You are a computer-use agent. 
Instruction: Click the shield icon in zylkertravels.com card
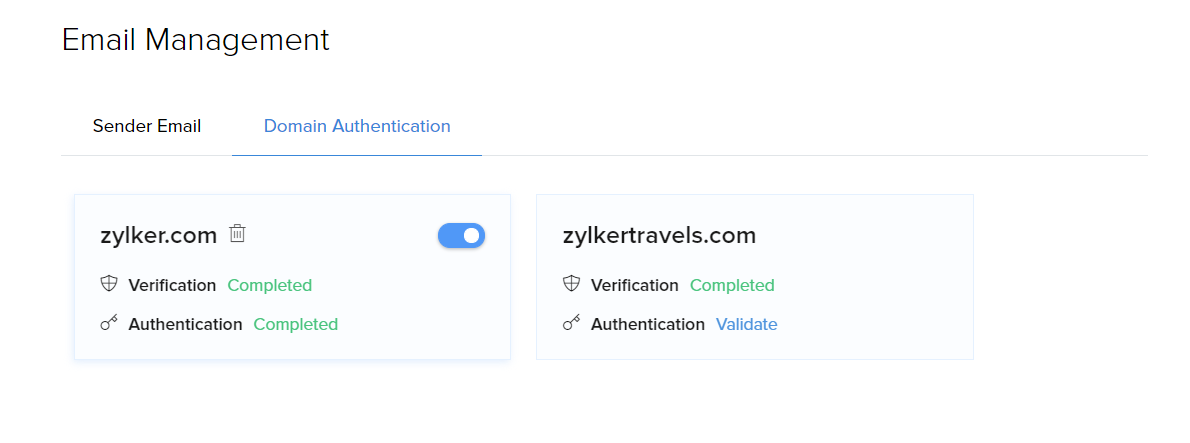pyautogui.click(x=571, y=284)
